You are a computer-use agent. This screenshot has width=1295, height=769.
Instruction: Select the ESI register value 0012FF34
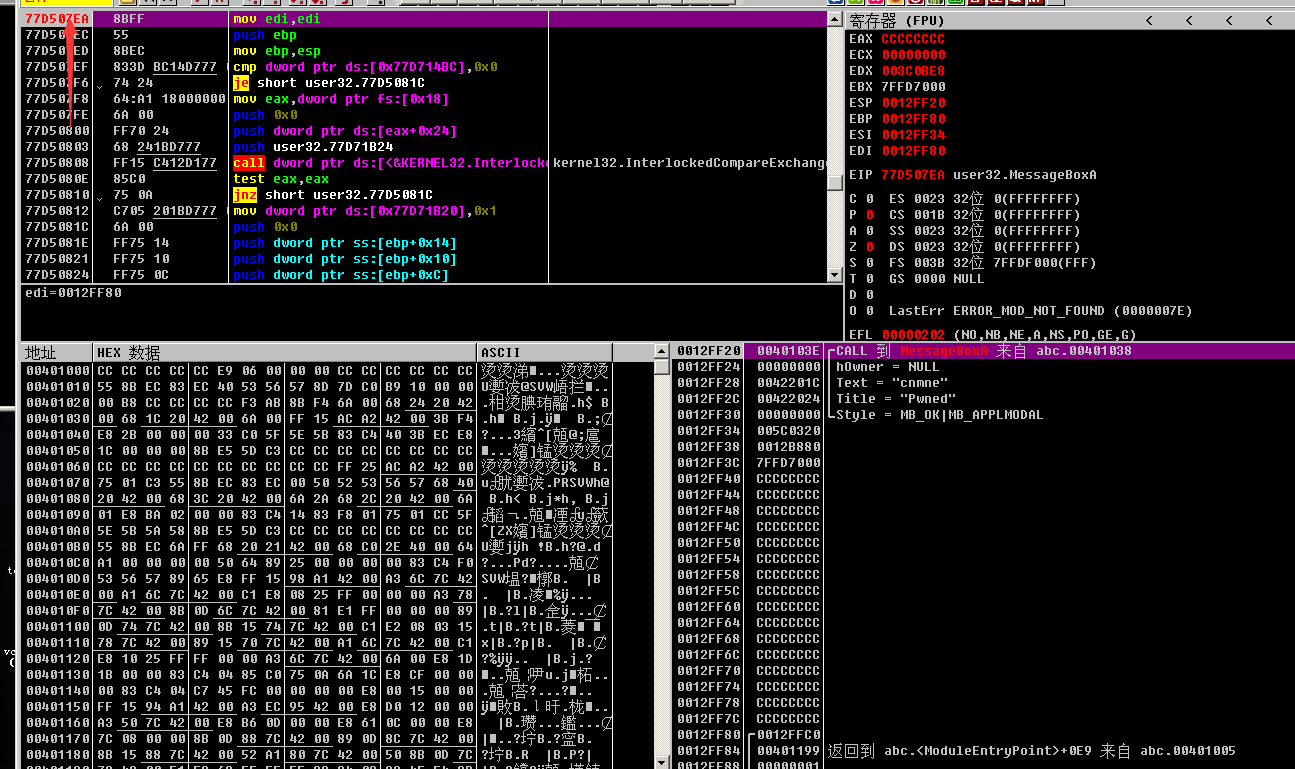(x=912, y=135)
